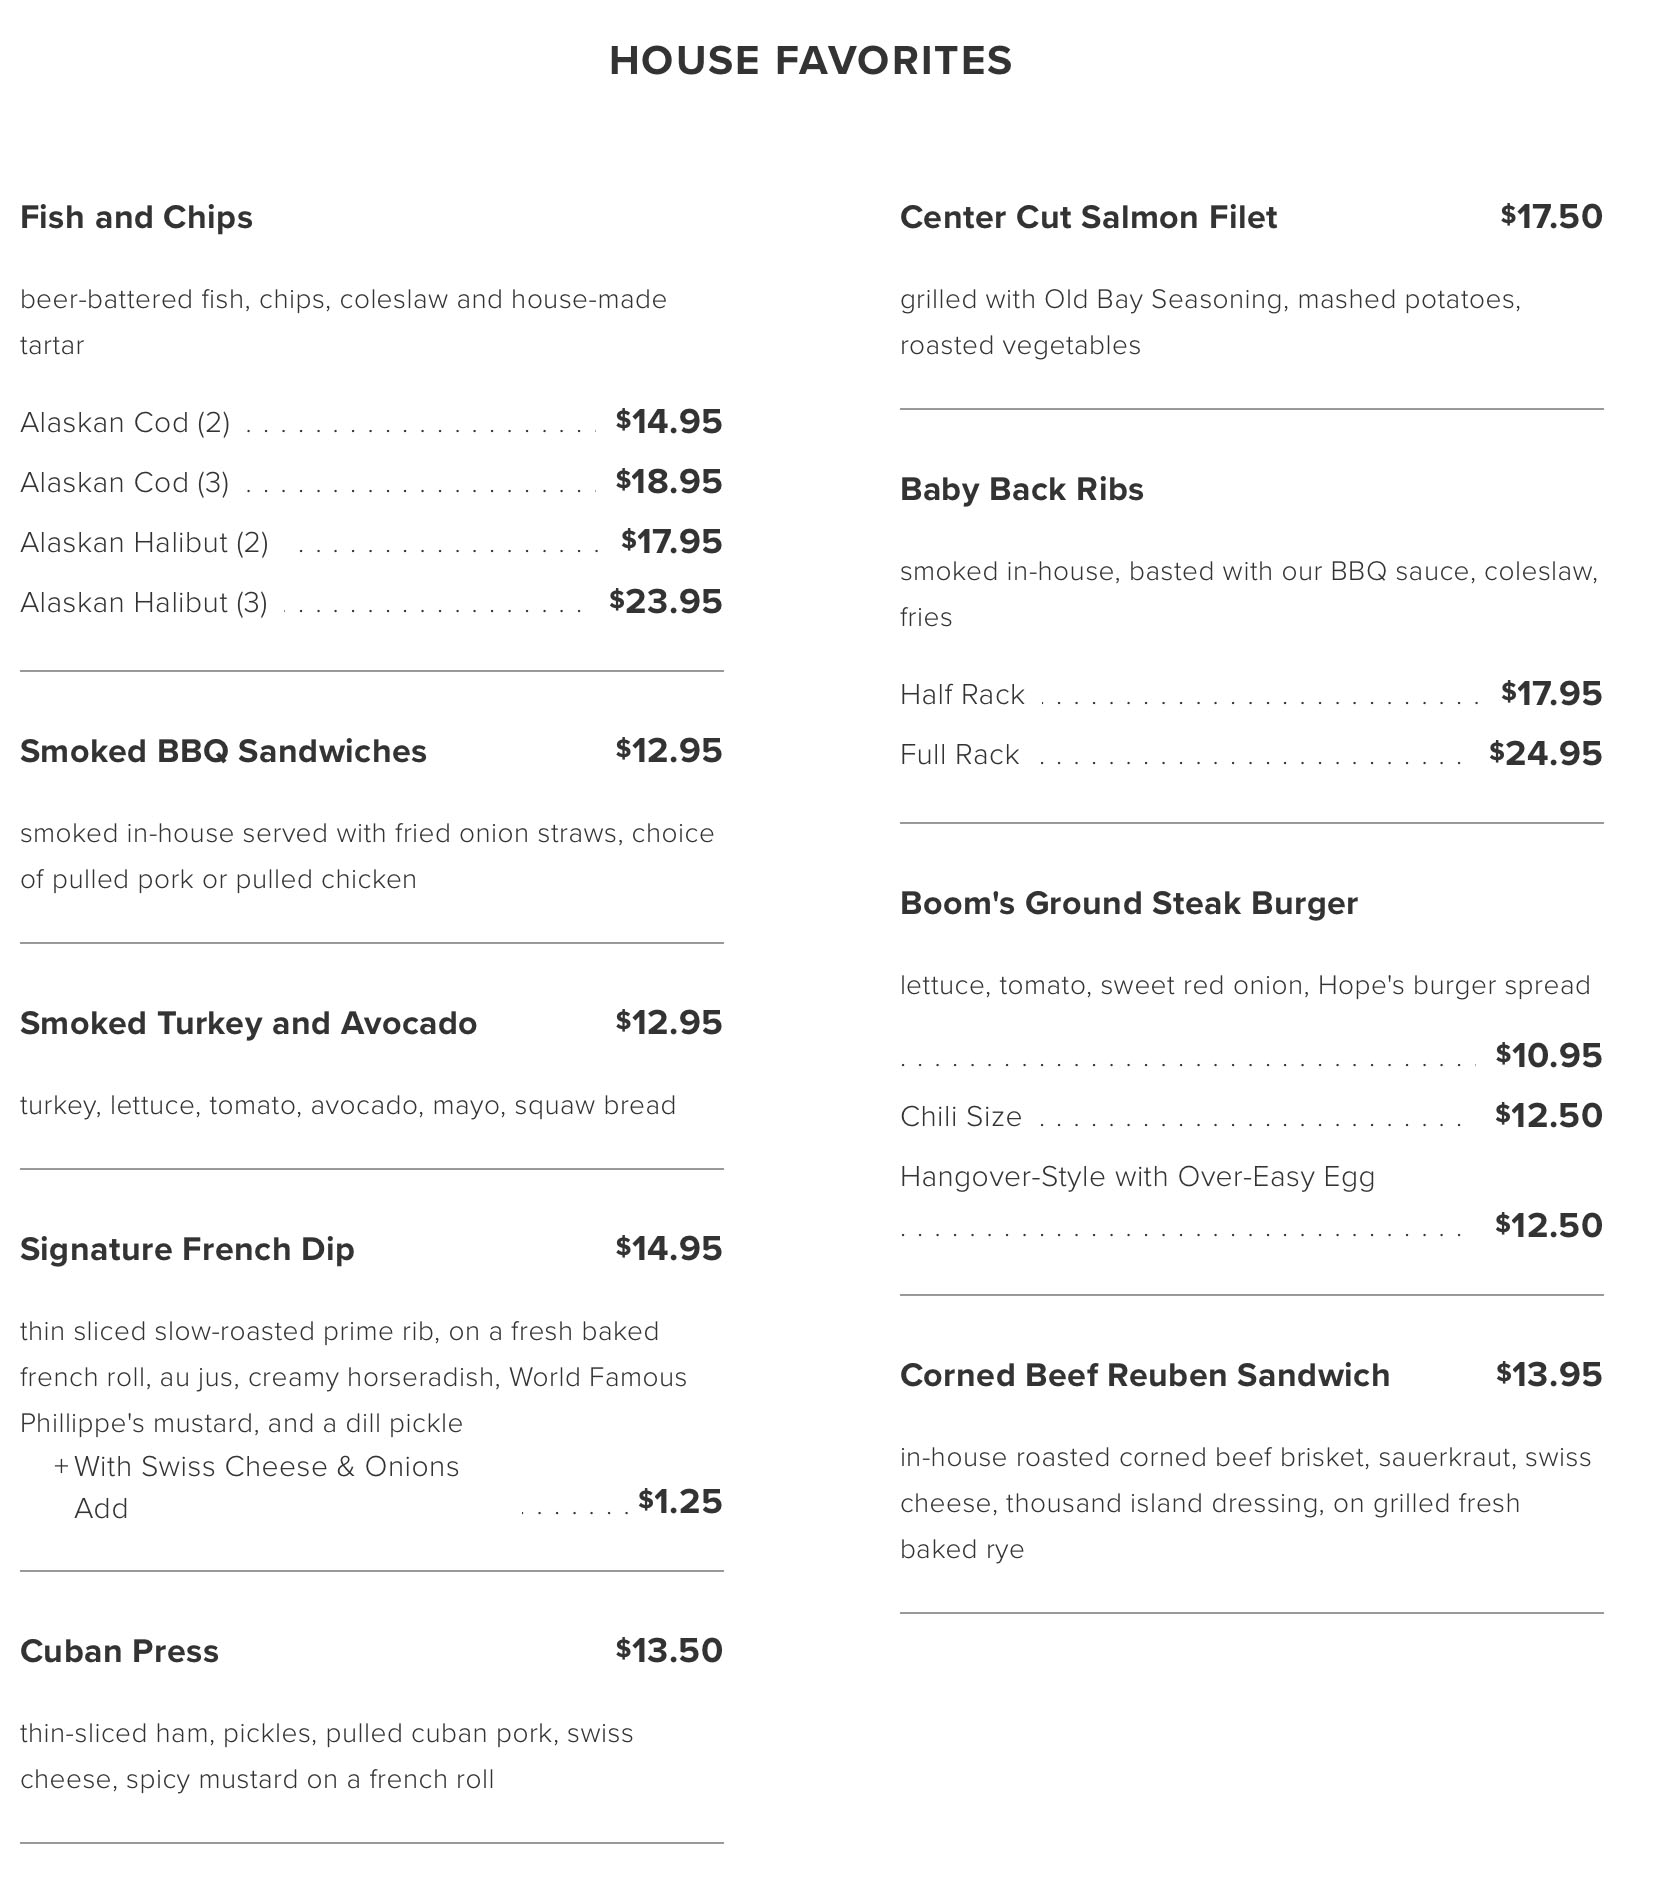Screen dimensions: 1672x1886
Task: Pick the Alaskan Halibut (2) option
Action: (x=144, y=543)
